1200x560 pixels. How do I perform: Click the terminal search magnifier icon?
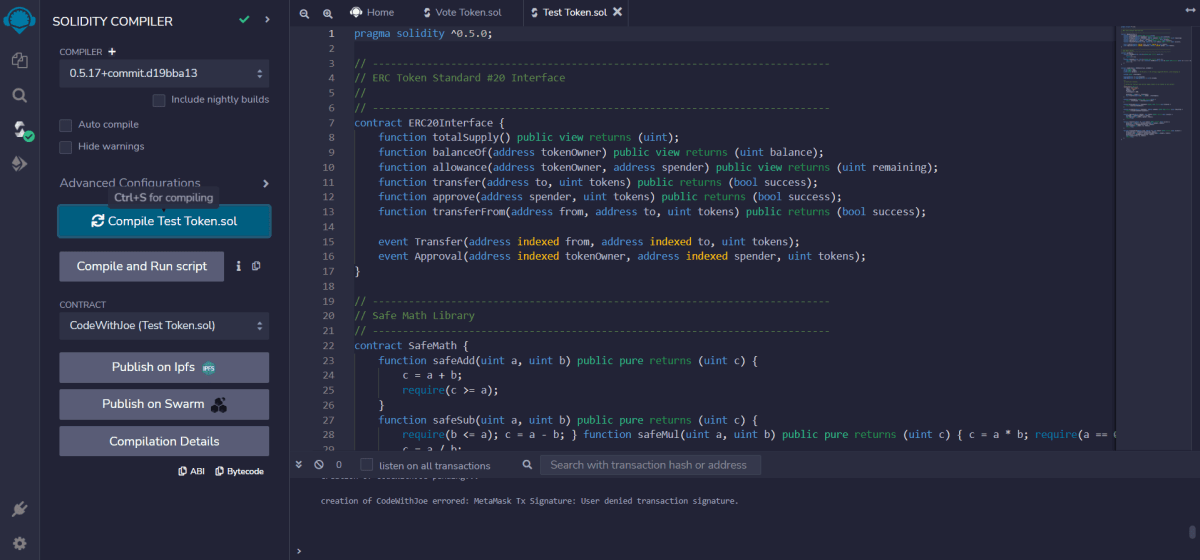pyautogui.click(x=527, y=465)
